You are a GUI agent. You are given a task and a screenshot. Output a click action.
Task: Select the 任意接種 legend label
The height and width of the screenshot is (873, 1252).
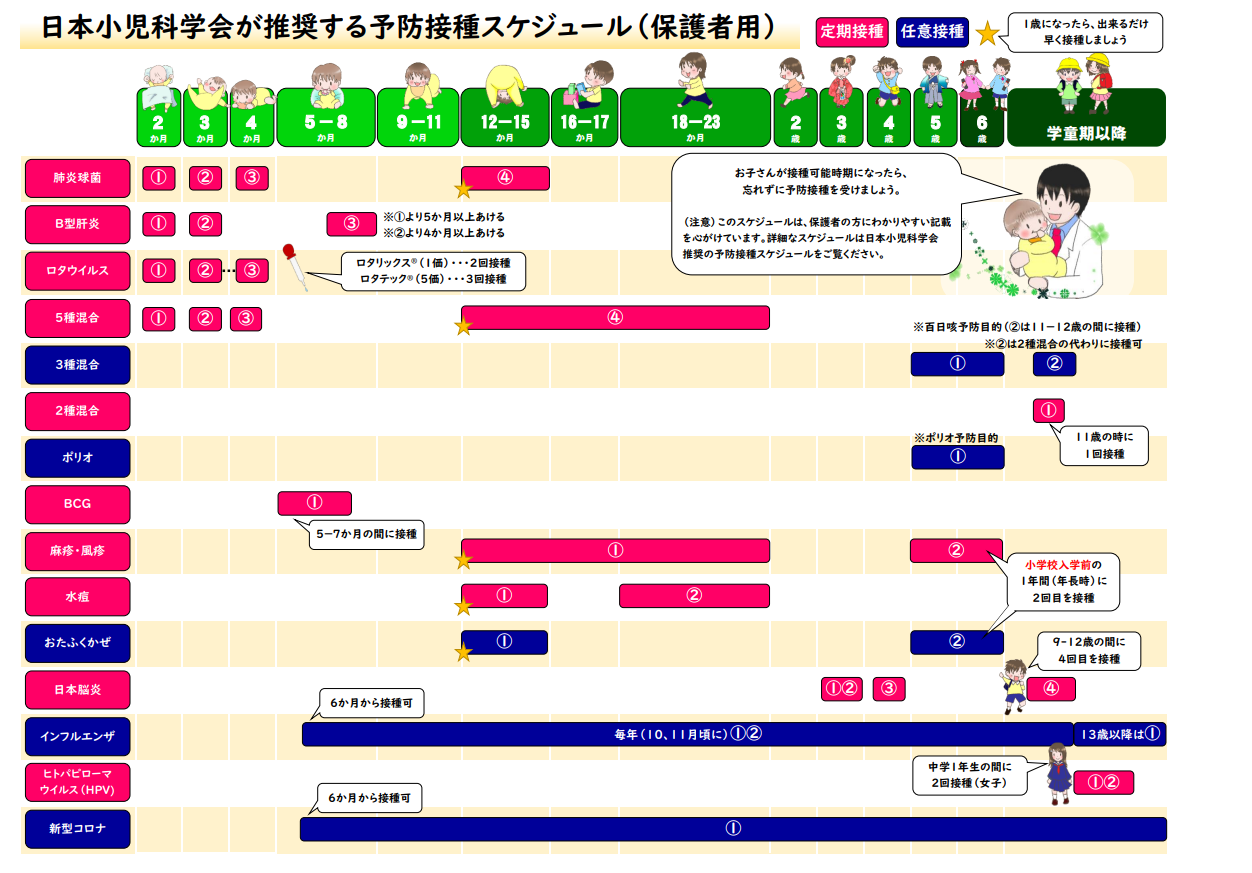pyautogui.click(x=933, y=32)
